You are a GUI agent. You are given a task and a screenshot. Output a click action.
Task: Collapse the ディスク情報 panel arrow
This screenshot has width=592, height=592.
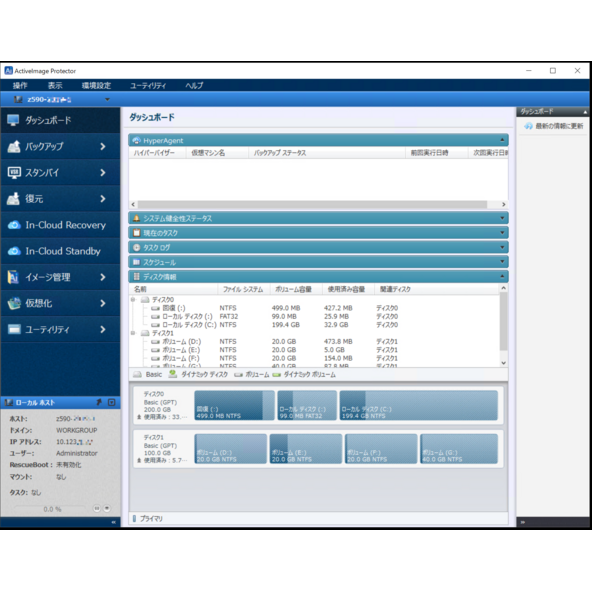coord(502,276)
